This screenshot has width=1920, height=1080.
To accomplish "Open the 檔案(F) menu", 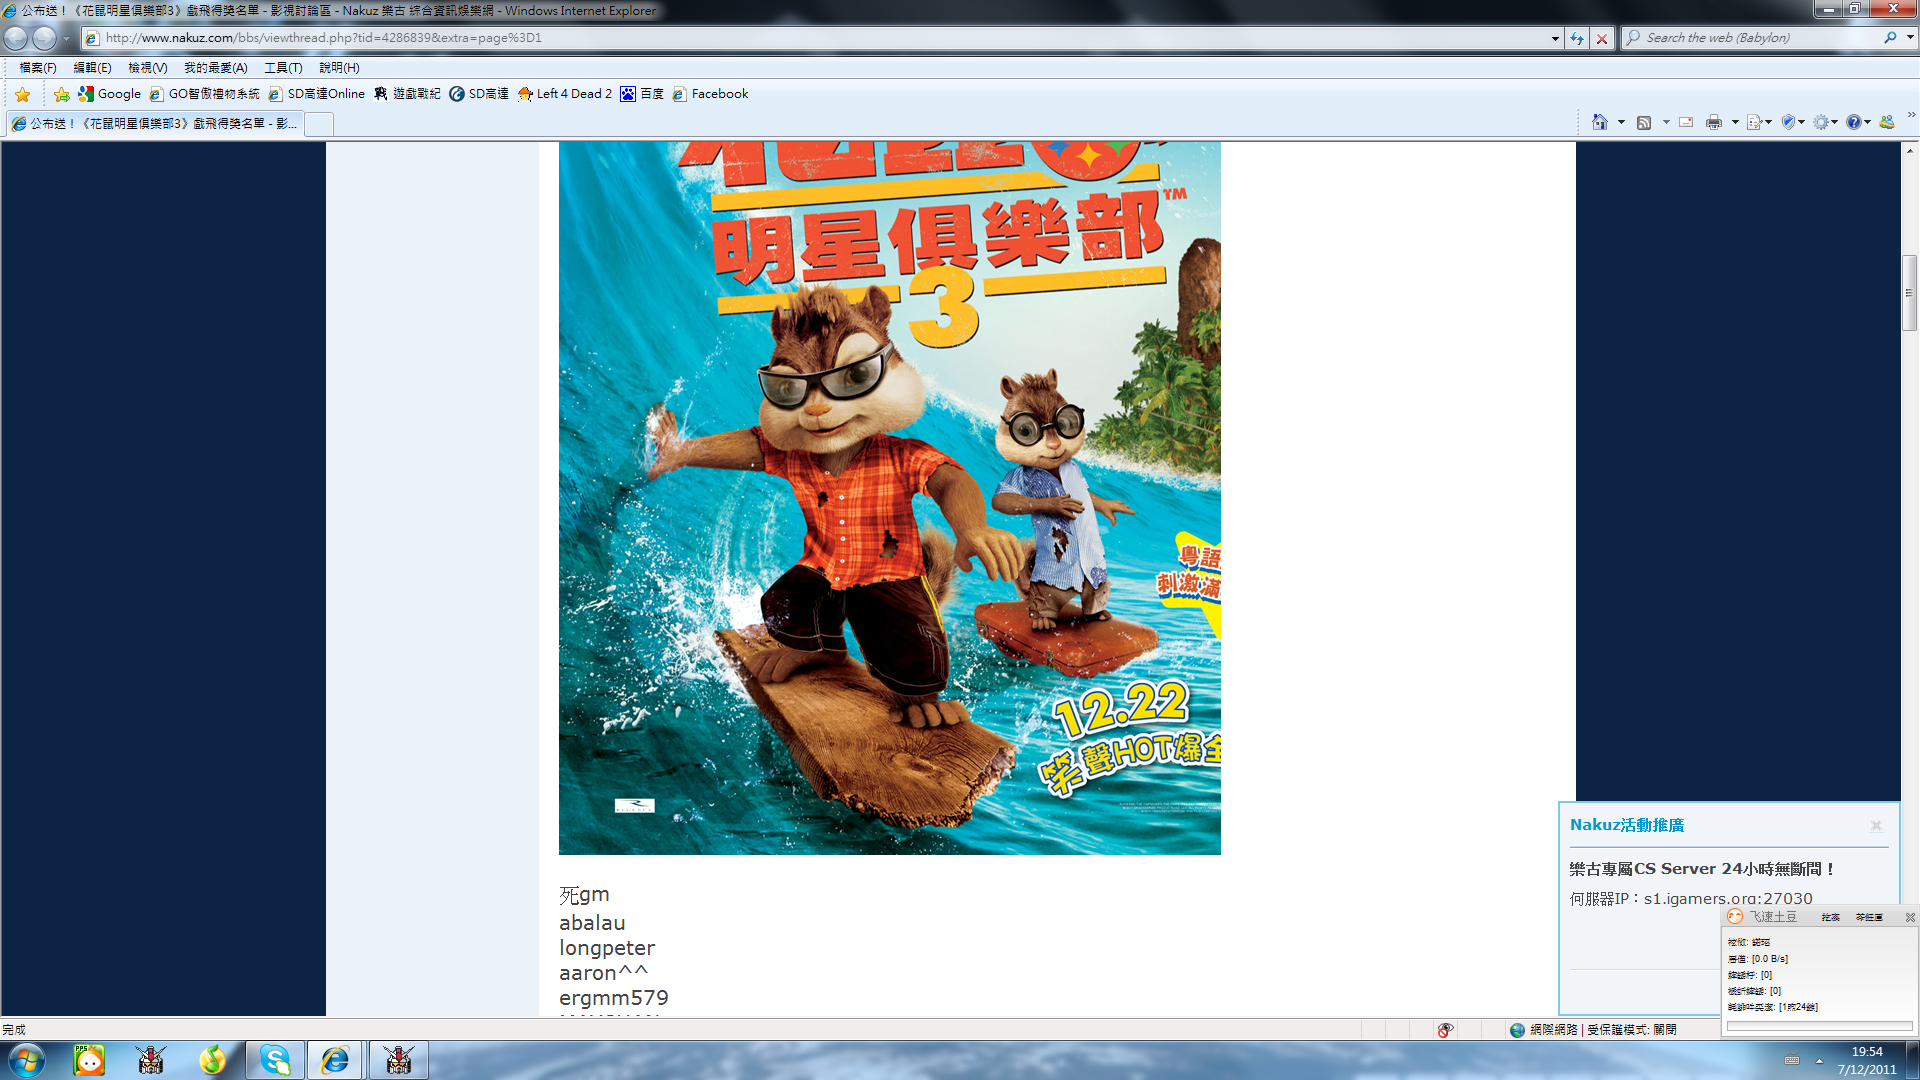I will tap(38, 68).
